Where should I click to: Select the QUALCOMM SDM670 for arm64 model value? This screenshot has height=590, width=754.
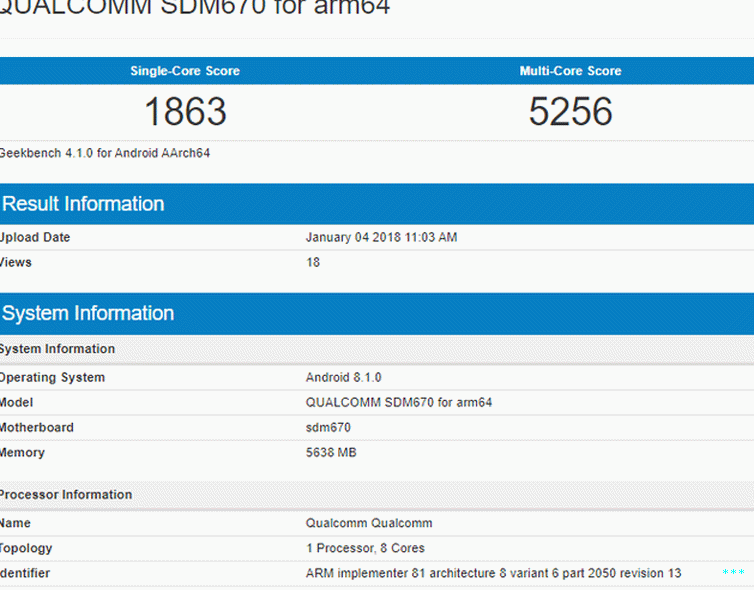[399, 402]
